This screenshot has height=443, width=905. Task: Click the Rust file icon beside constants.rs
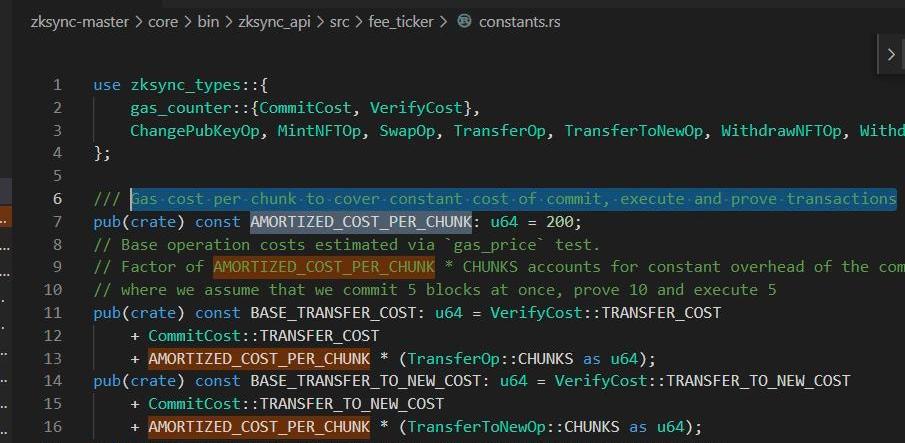coord(464,21)
